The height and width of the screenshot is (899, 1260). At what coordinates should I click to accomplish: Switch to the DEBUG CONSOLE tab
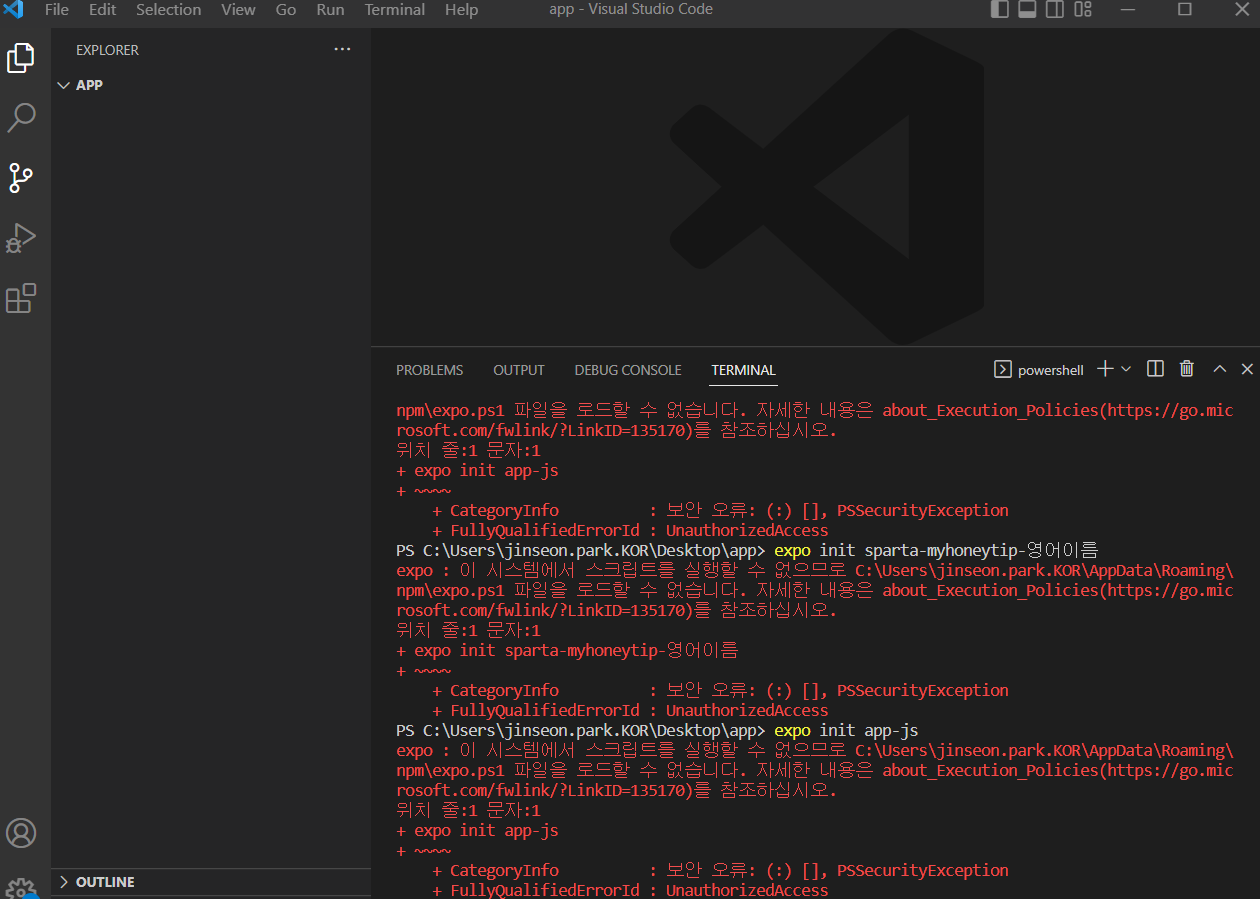tap(628, 370)
